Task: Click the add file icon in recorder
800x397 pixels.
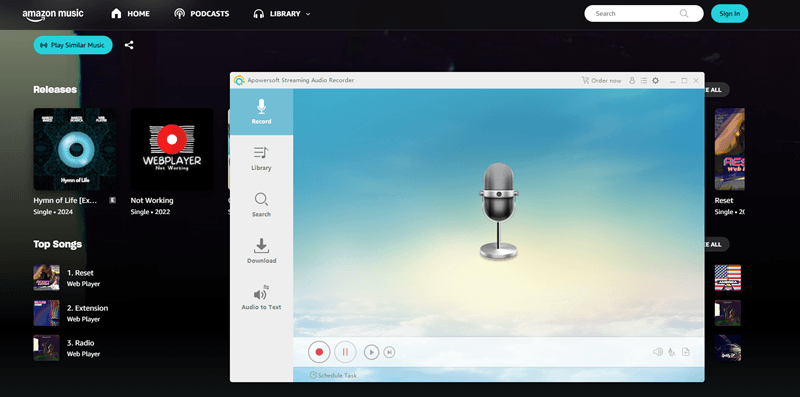Action: (x=686, y=352)
